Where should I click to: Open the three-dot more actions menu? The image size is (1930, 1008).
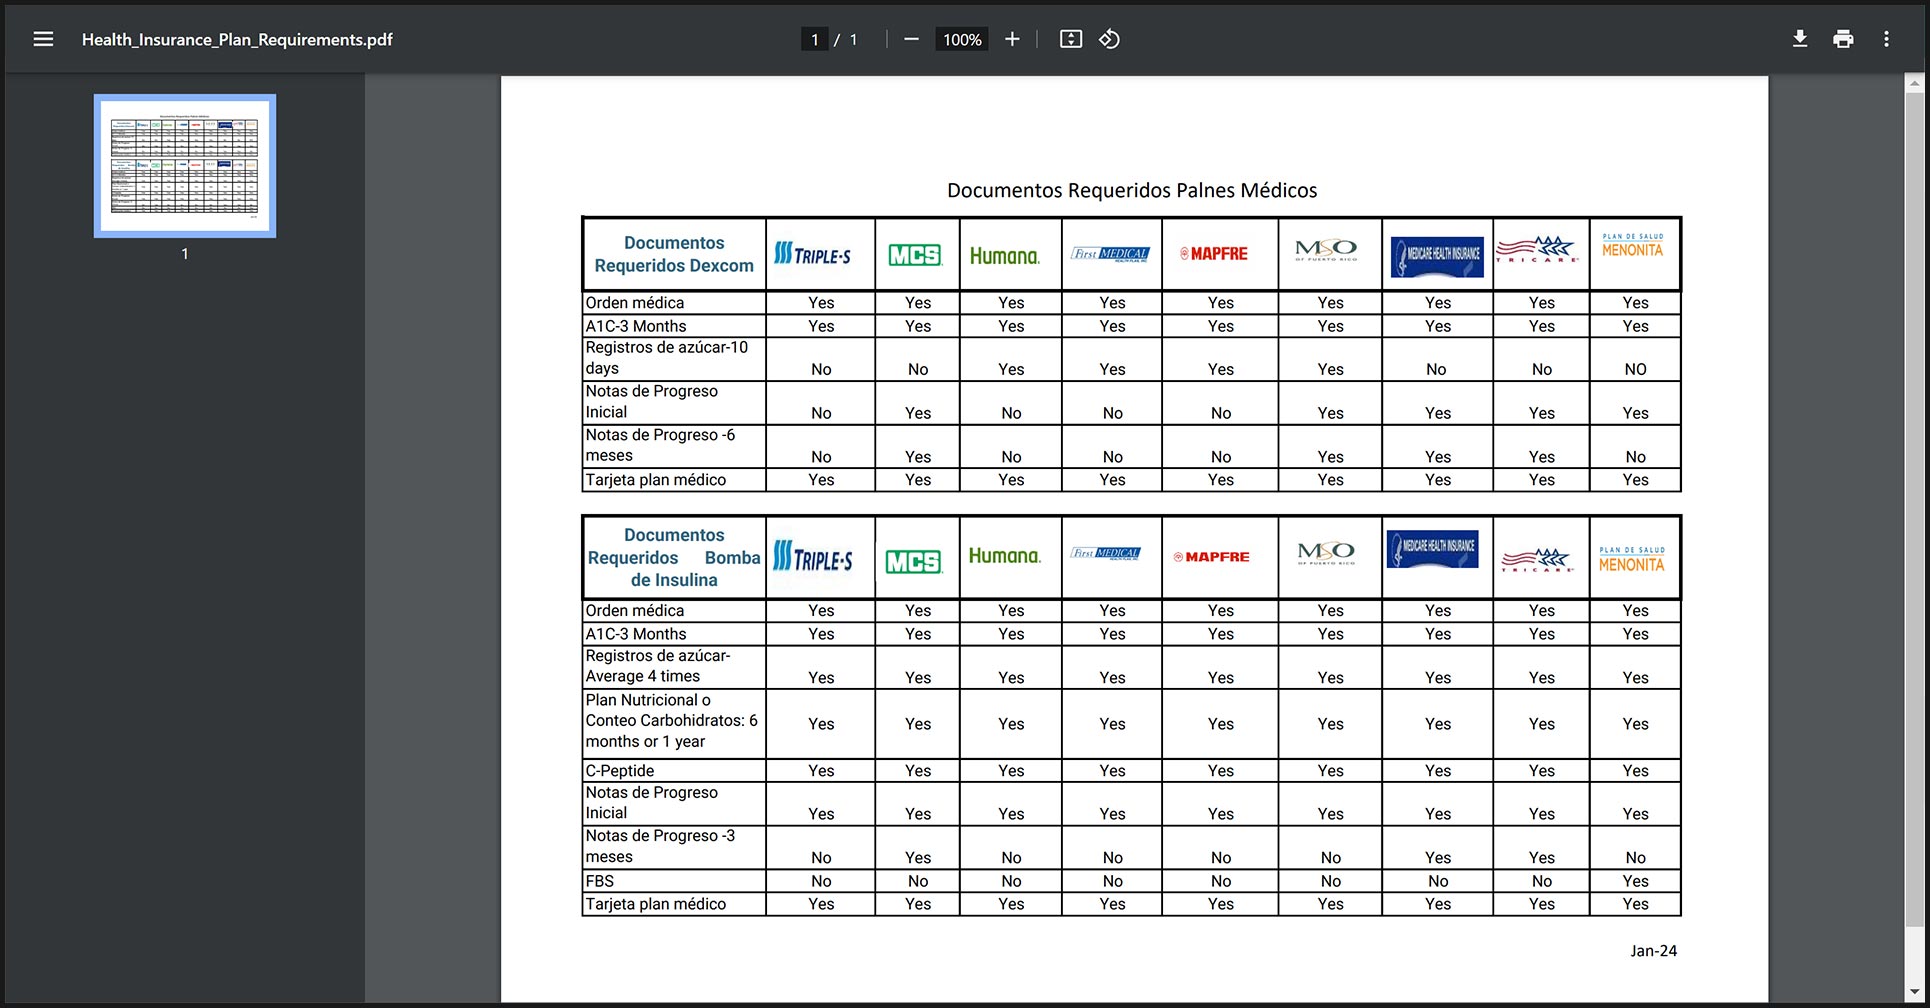[x=1886, y=39]
